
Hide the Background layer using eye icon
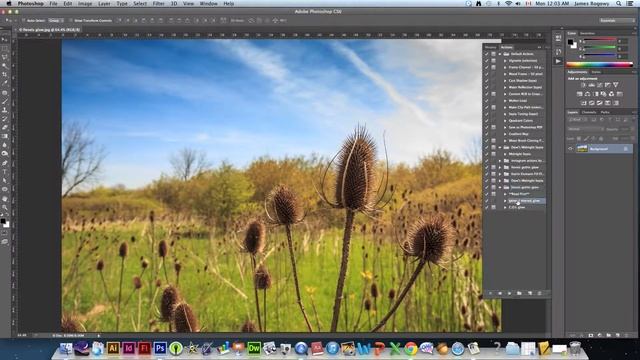pyautogui.click(x=571, y=149)
